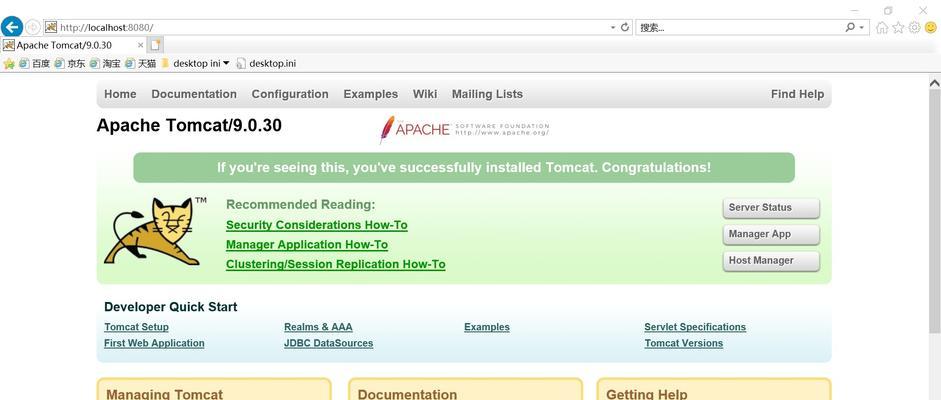Click the browser Forward arrow button
Image resolution: width=941 pixels, height=400 pixels.
coord(32,28)
